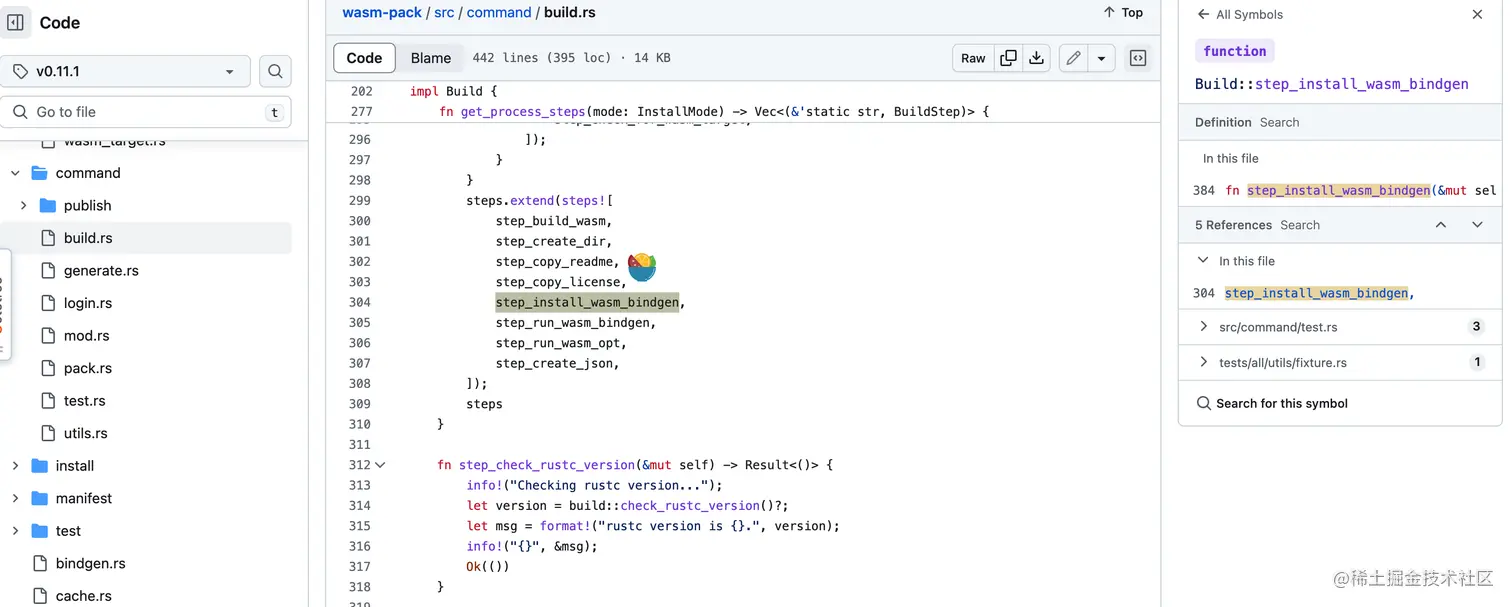Open definition at line 384 in symbols panel
This screenshot has width=1512, height=607.
(1340, 190)
